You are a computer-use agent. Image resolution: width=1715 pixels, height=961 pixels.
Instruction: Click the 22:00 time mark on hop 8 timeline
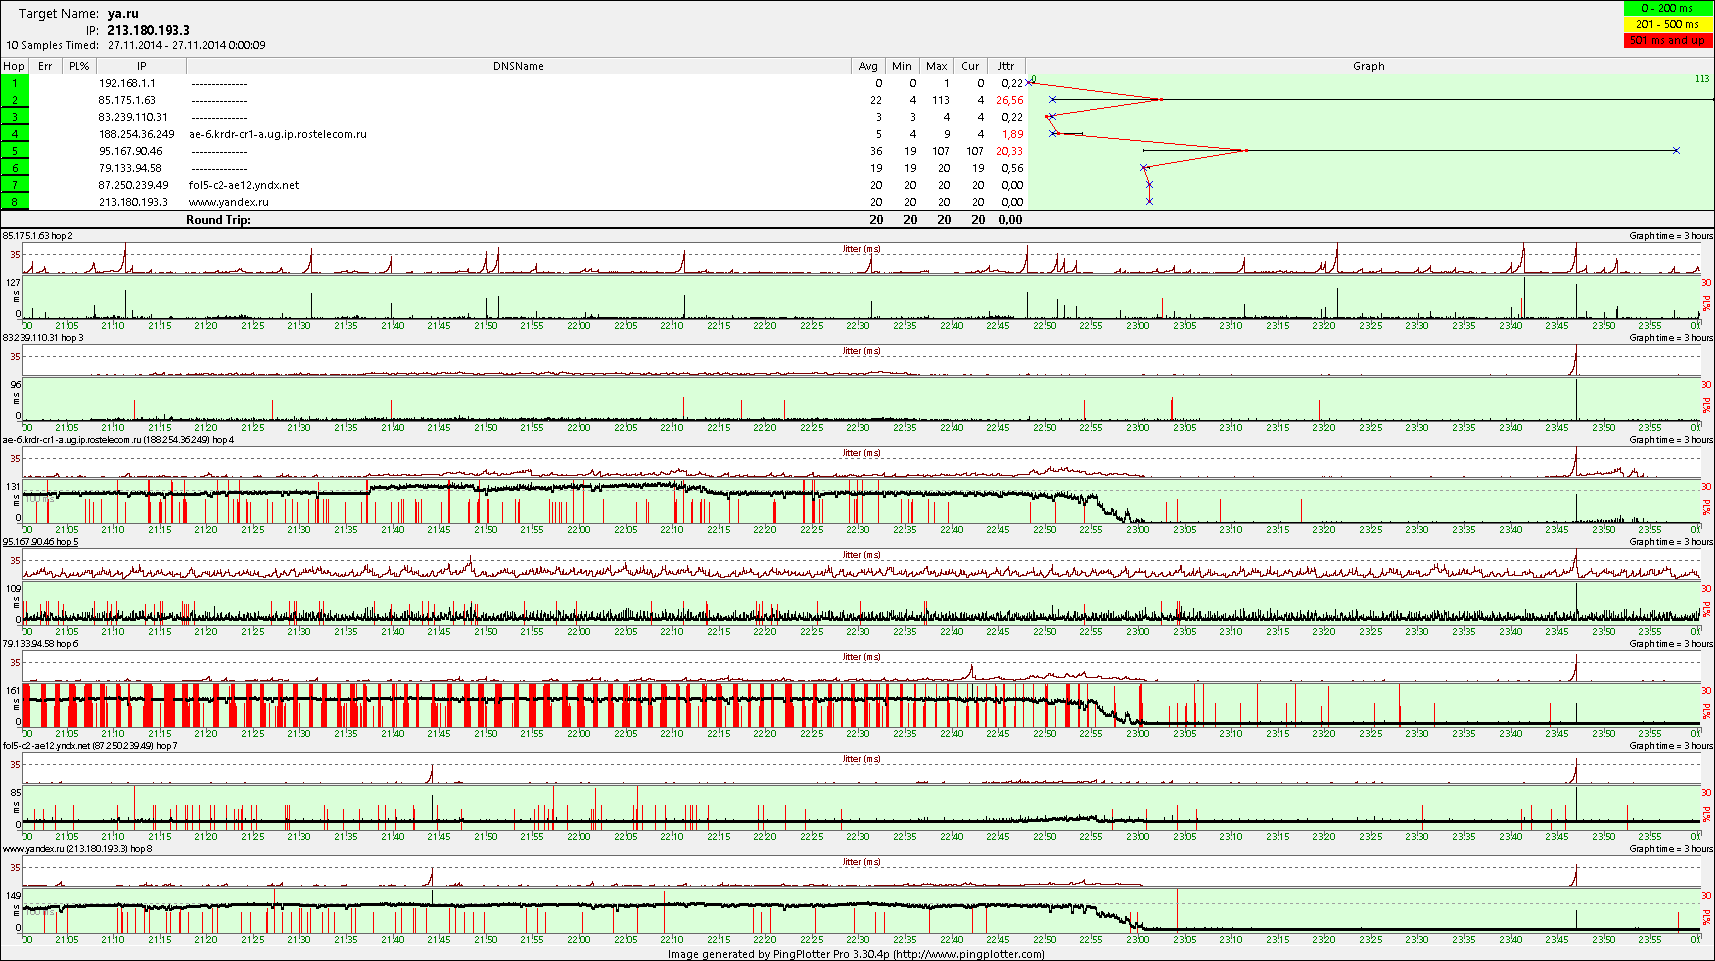click(x=579, y=939)
